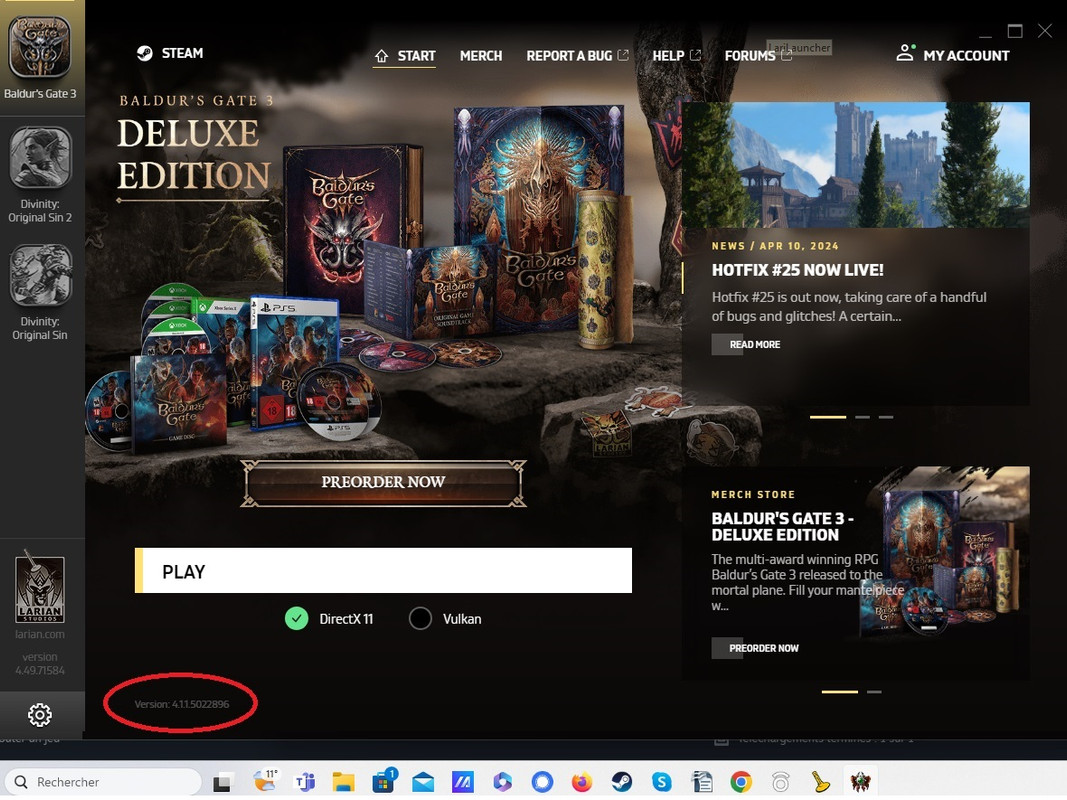
Task: Select the DirectX 11 radio option
Action: click(296, 618)
